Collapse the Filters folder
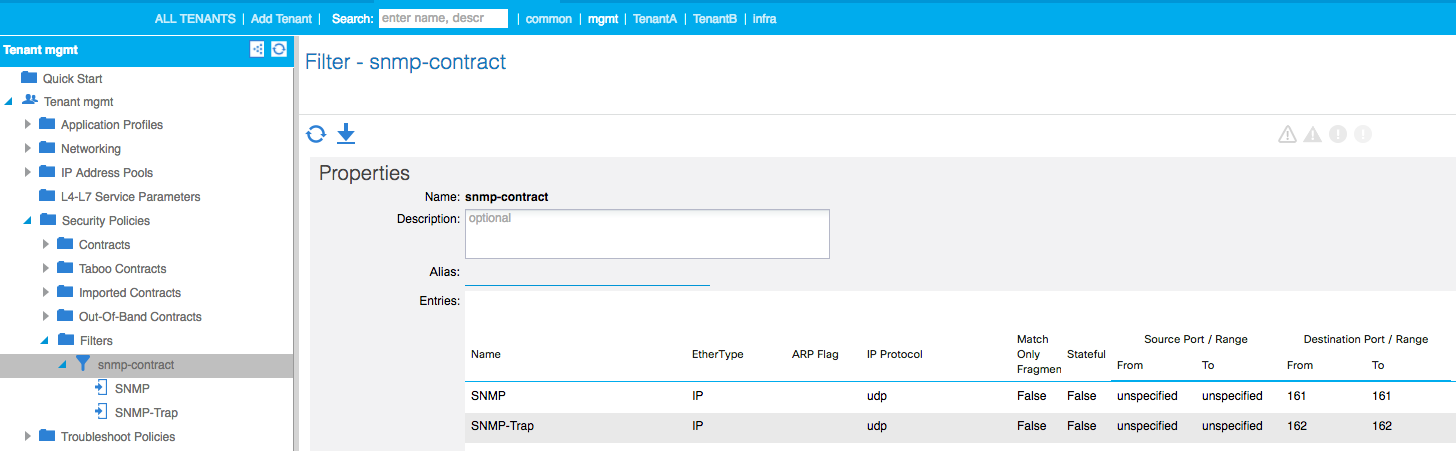Viewport: 1456px width, 451px height. coord(45,341)
